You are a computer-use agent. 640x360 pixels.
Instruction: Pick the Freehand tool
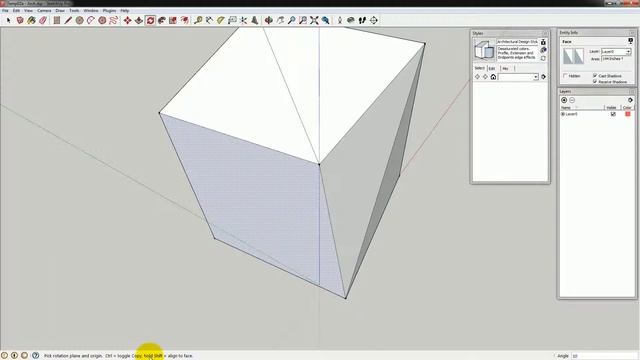tap(113, 20)
